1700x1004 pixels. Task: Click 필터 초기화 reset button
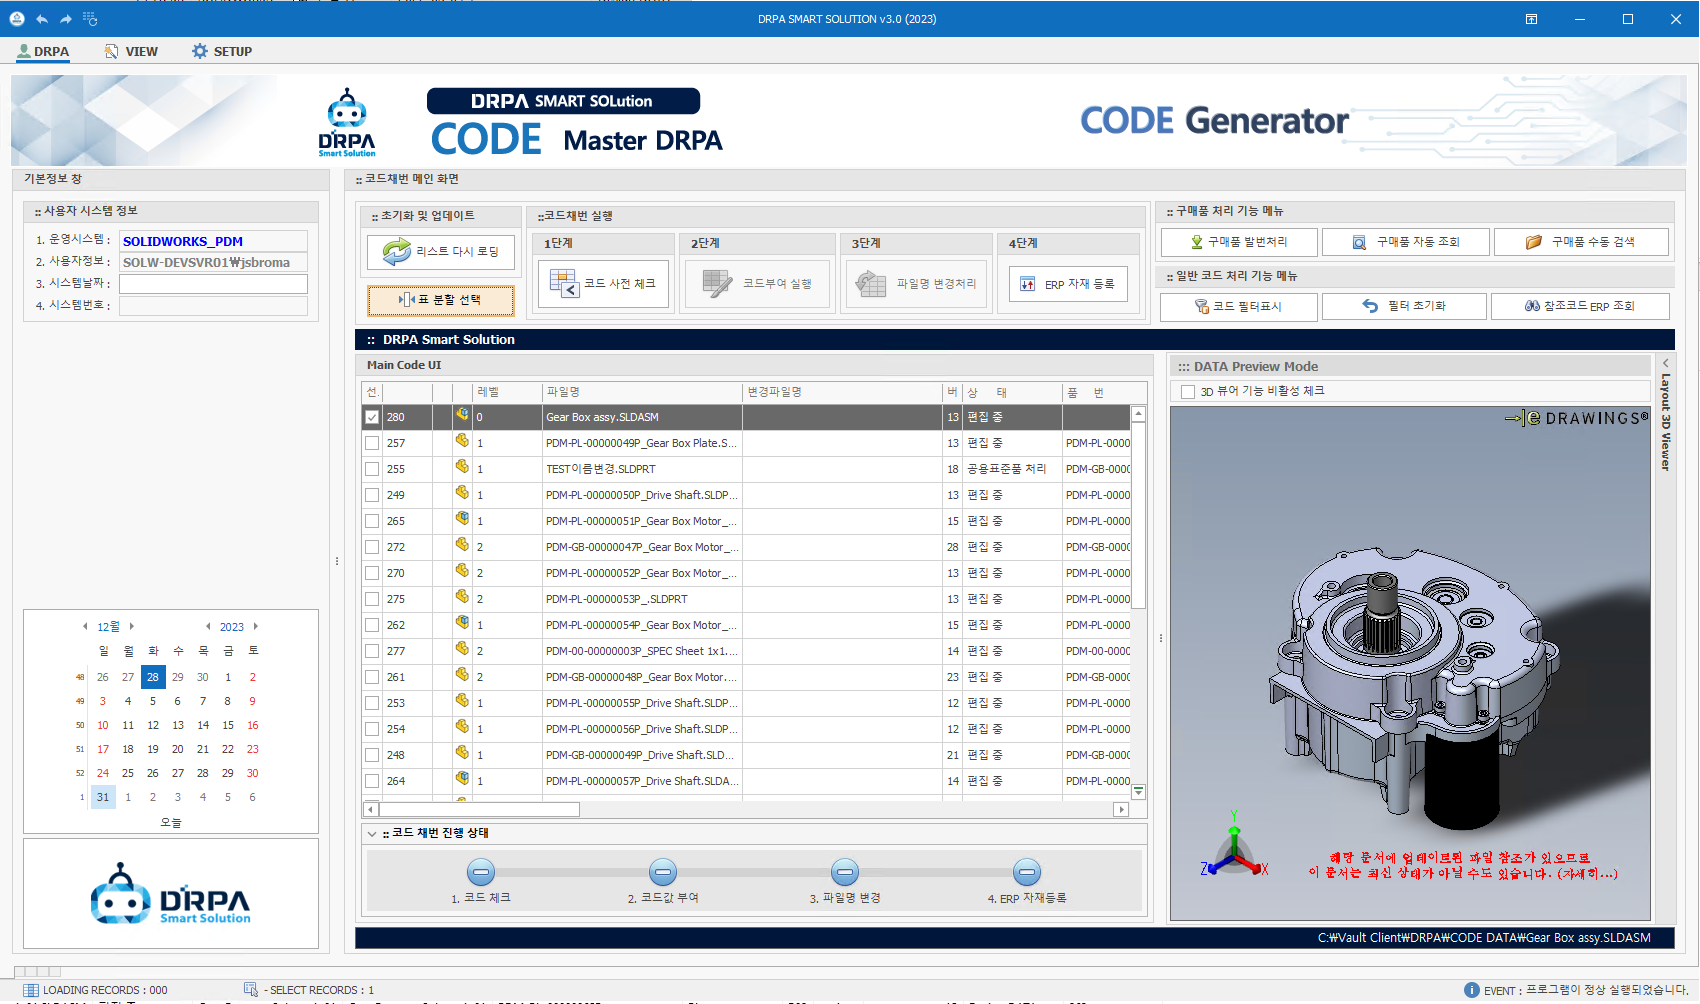click(1404, 306)
